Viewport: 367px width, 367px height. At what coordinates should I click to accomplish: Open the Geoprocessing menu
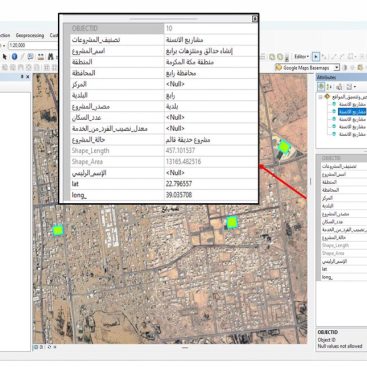click(30, 35)
